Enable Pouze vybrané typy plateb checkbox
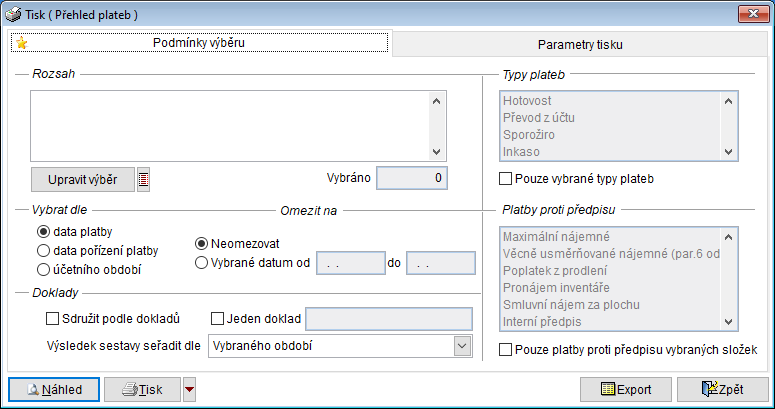The height and width of the screenshot is (409, 775). click(506, 179)
